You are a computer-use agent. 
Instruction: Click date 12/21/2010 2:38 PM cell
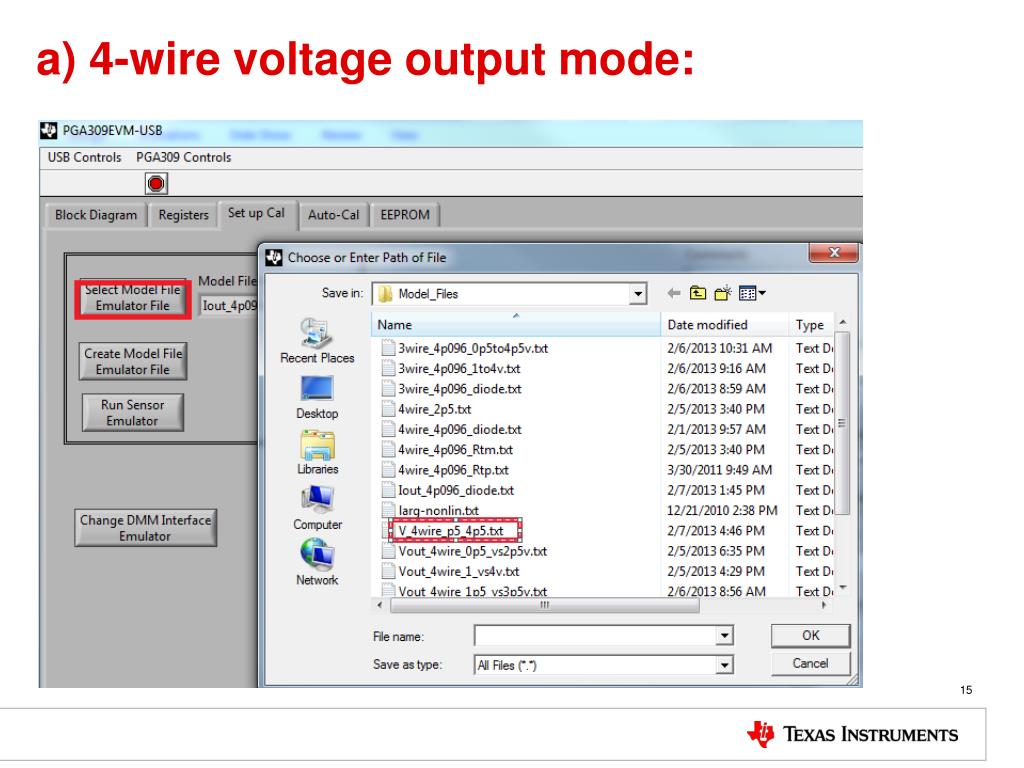pyautogui.click(x=722, y=510)
